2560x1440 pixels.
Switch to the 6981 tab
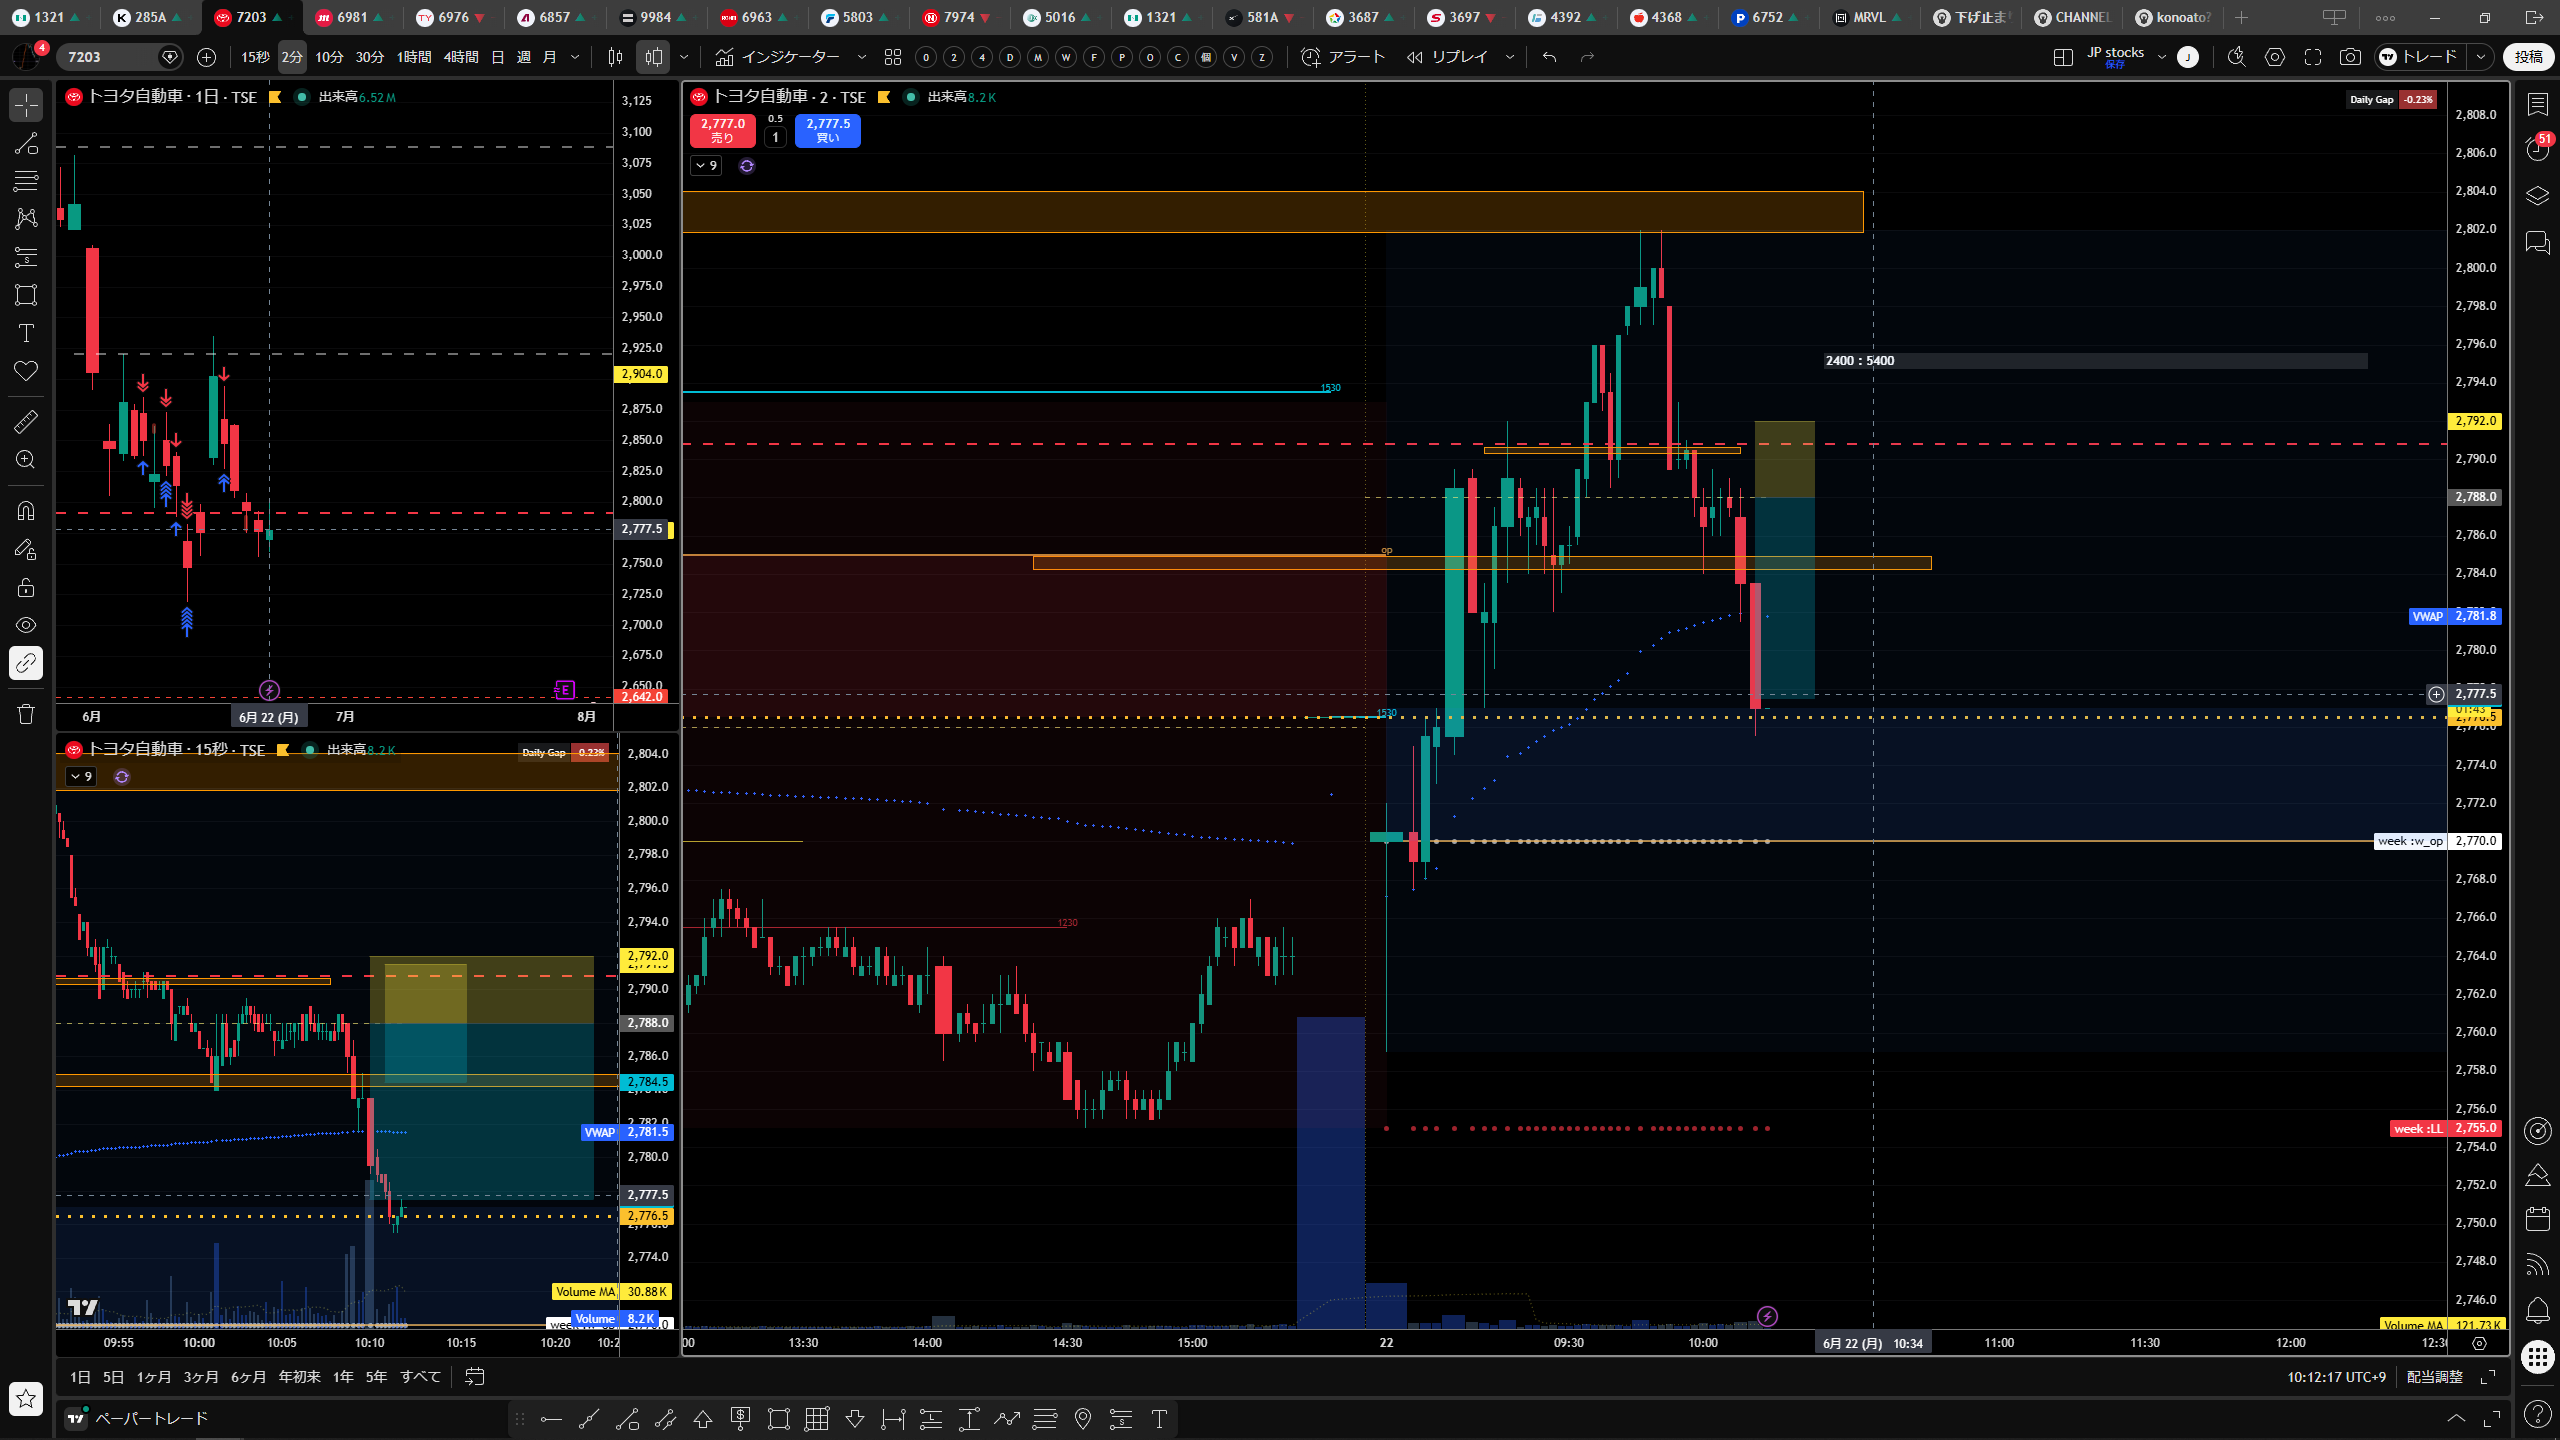click(350, 17)
